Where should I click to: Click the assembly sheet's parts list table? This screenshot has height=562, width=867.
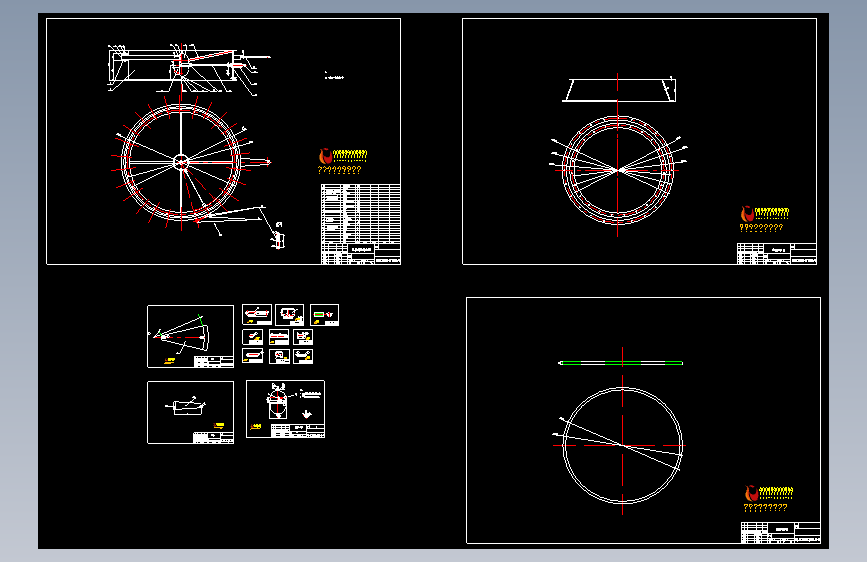point(361,214)
